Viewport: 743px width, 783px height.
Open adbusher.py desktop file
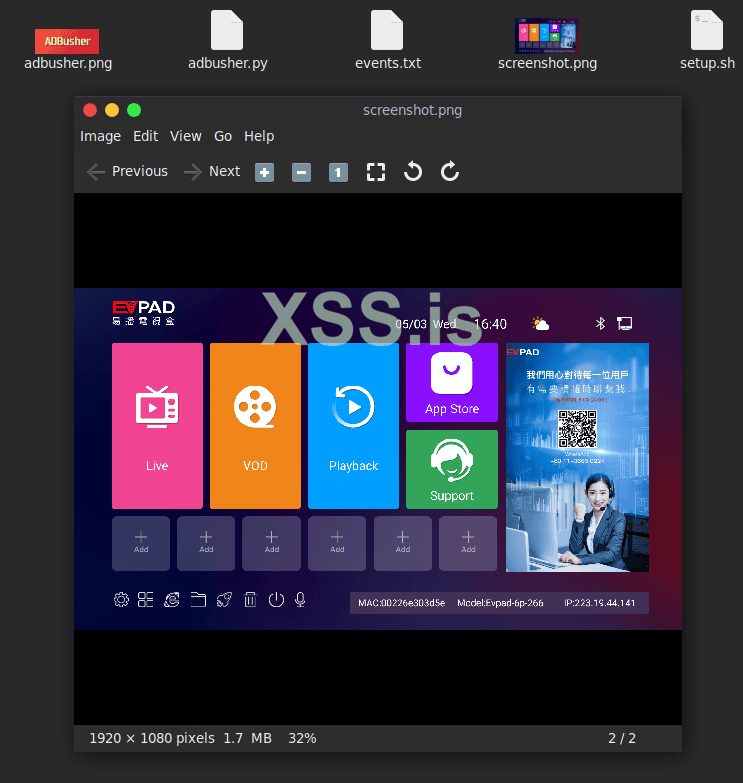pos(227,41)
